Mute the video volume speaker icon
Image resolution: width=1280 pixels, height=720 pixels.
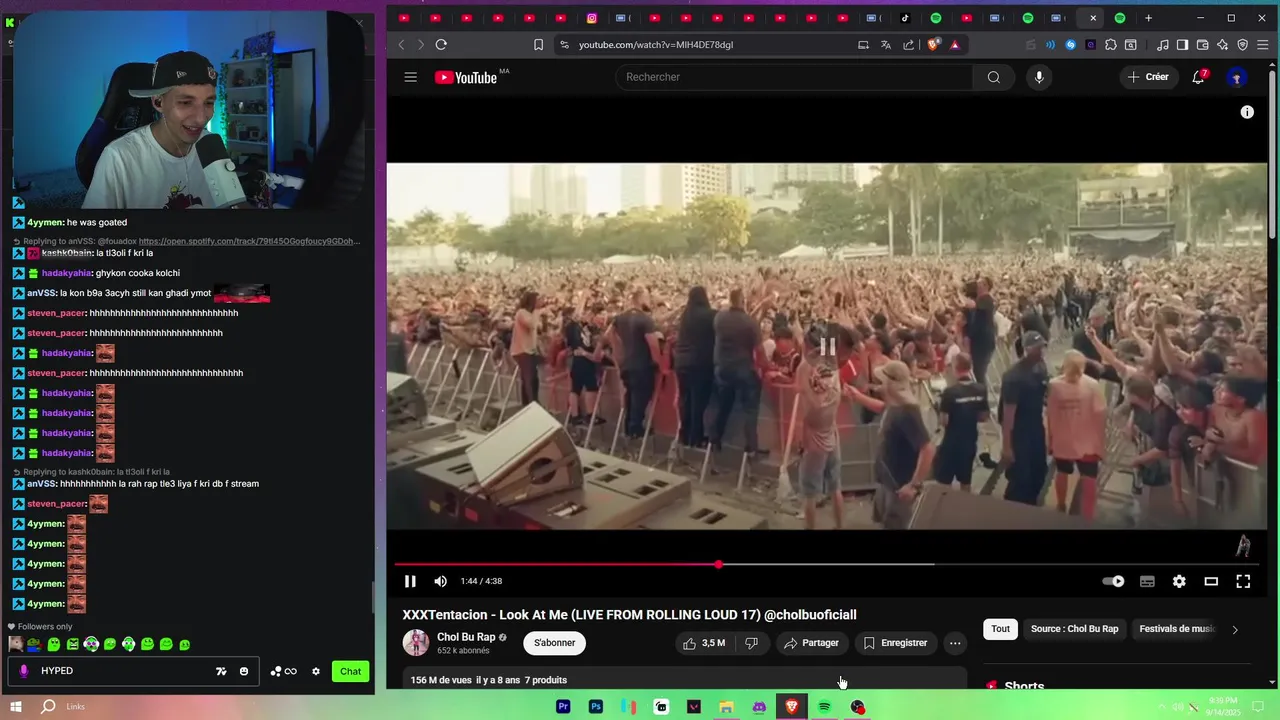pos(441,581)
